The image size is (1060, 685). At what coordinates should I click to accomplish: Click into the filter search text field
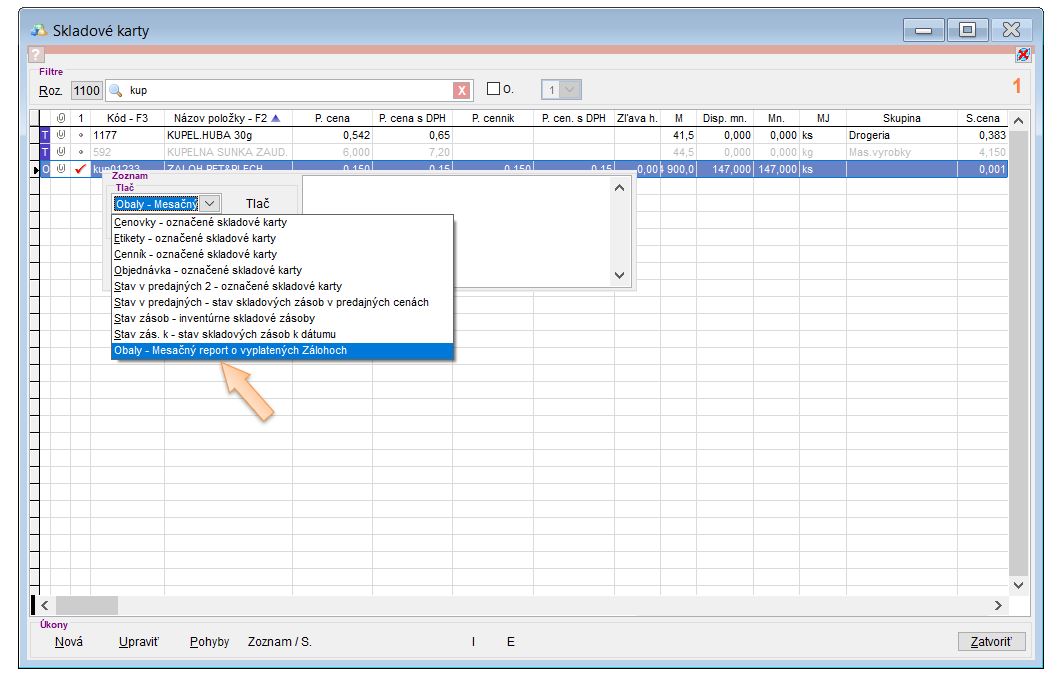tap(285, 91)
